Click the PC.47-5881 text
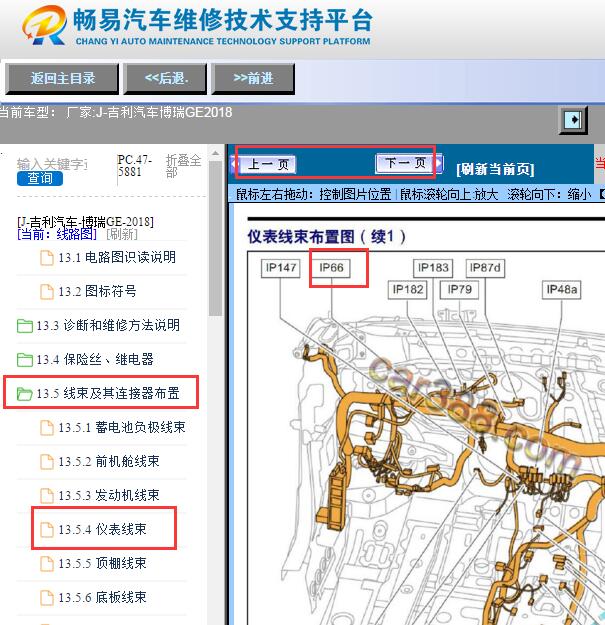 [134, 166]
